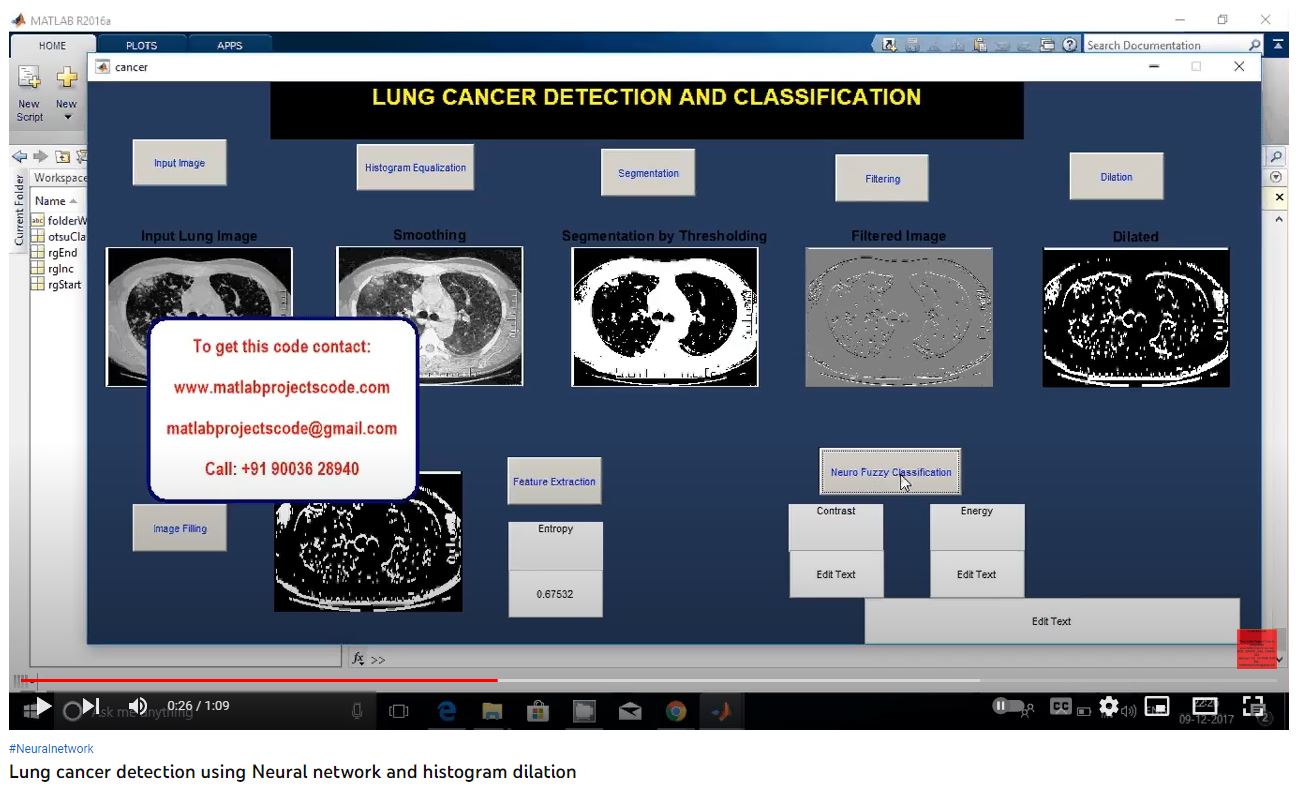Screen dimensions: 1300x788
Task: Select the rgStart variable in Workspace
Action: (x=57, y=285)
